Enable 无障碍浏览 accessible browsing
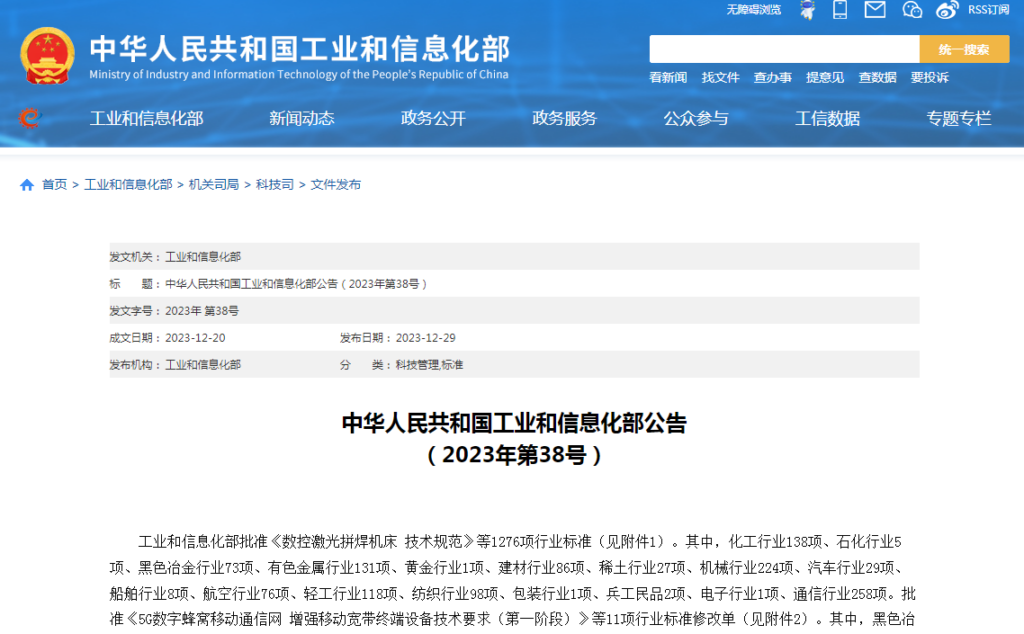This screenshot has height=634, width=1024. pyautogui.click(x=755, y=11)
